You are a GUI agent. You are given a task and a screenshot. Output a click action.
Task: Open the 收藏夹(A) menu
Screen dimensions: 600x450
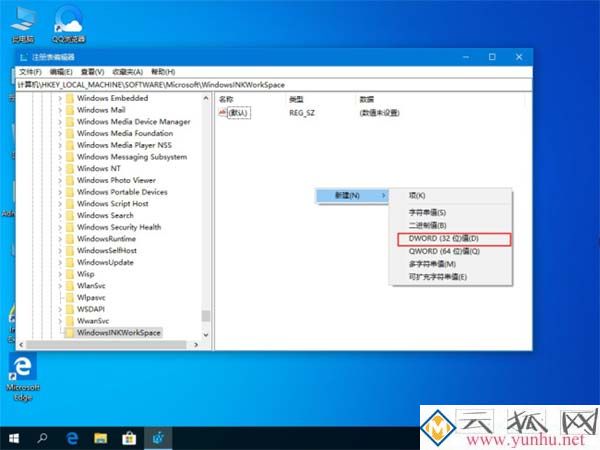point(127,72)
